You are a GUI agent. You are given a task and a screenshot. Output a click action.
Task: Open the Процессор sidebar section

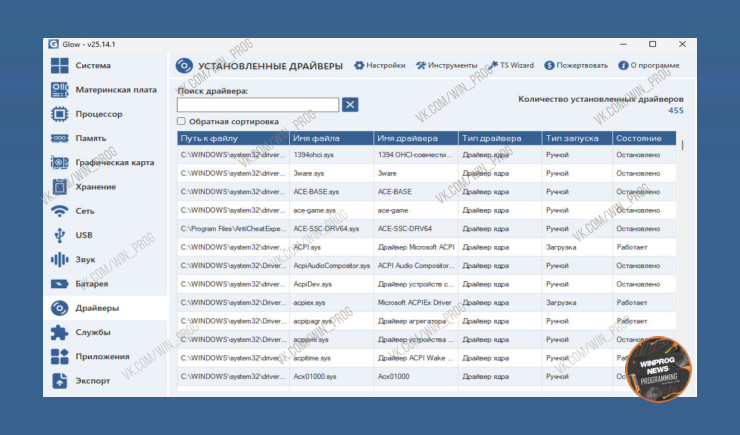[99, 114]
